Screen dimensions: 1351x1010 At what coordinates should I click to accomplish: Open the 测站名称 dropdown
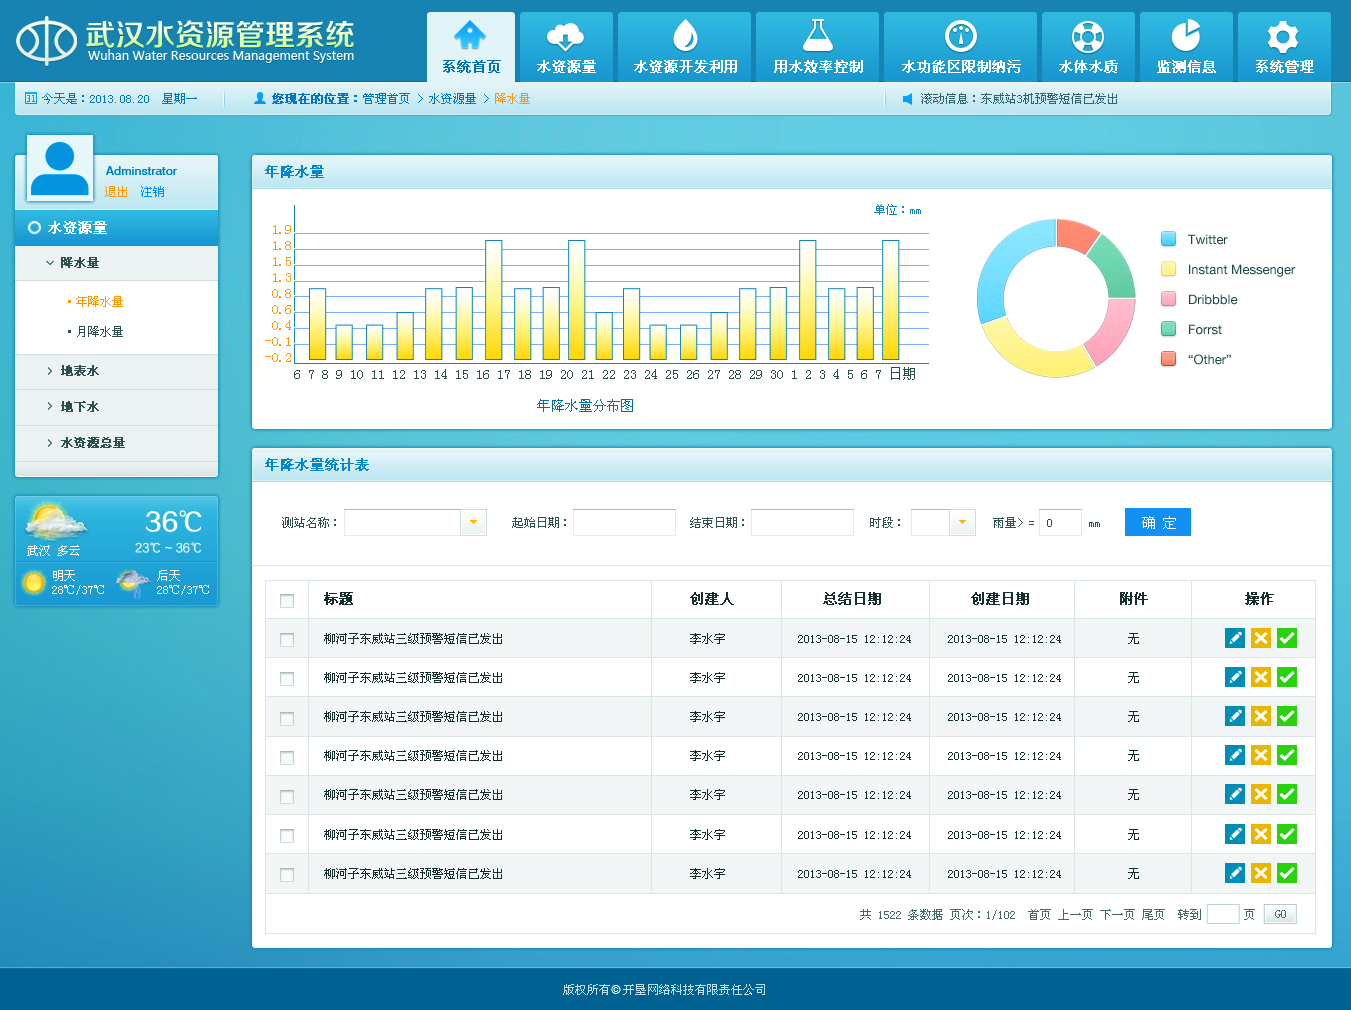pyautogui.click(x=473, y=522)
